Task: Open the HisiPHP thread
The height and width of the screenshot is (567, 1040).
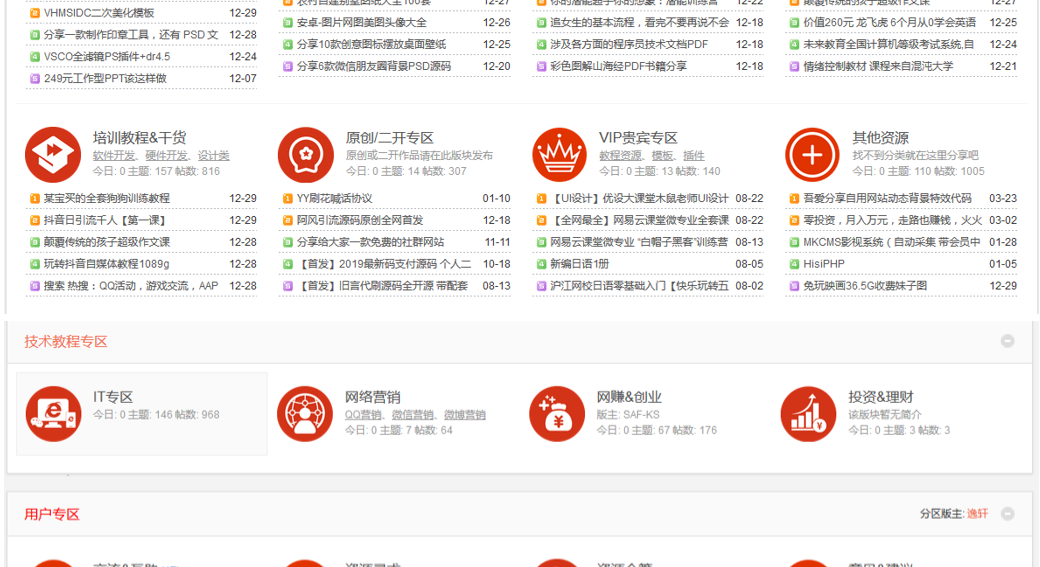Action: coord(824,264)
